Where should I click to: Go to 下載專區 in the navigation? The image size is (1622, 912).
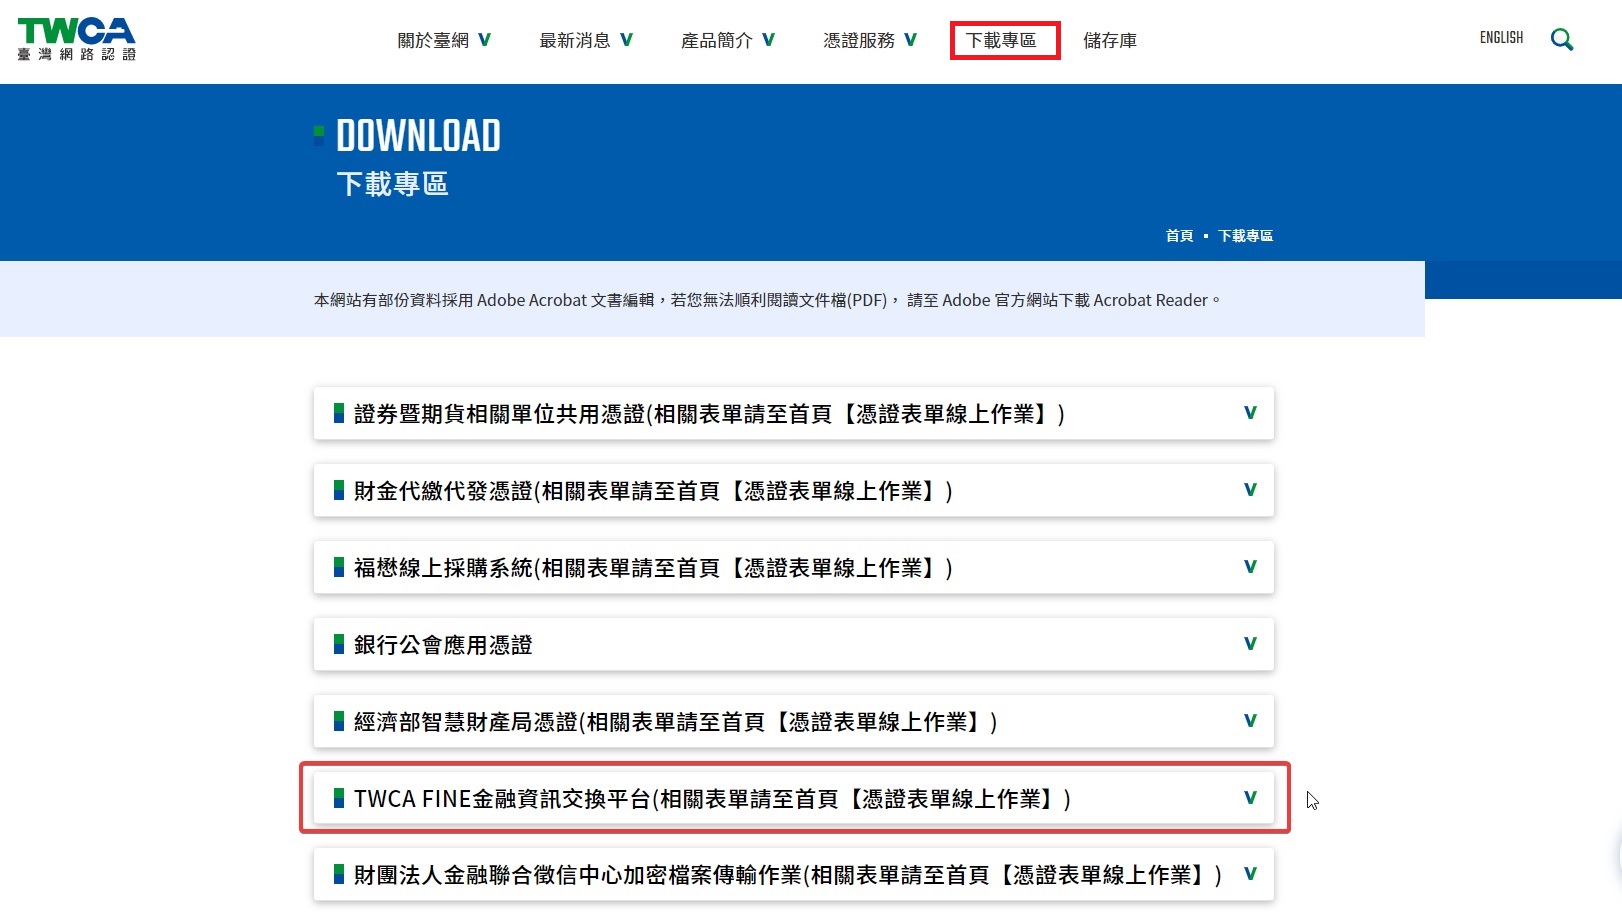pyautogui.click(x=1001, y=41)
